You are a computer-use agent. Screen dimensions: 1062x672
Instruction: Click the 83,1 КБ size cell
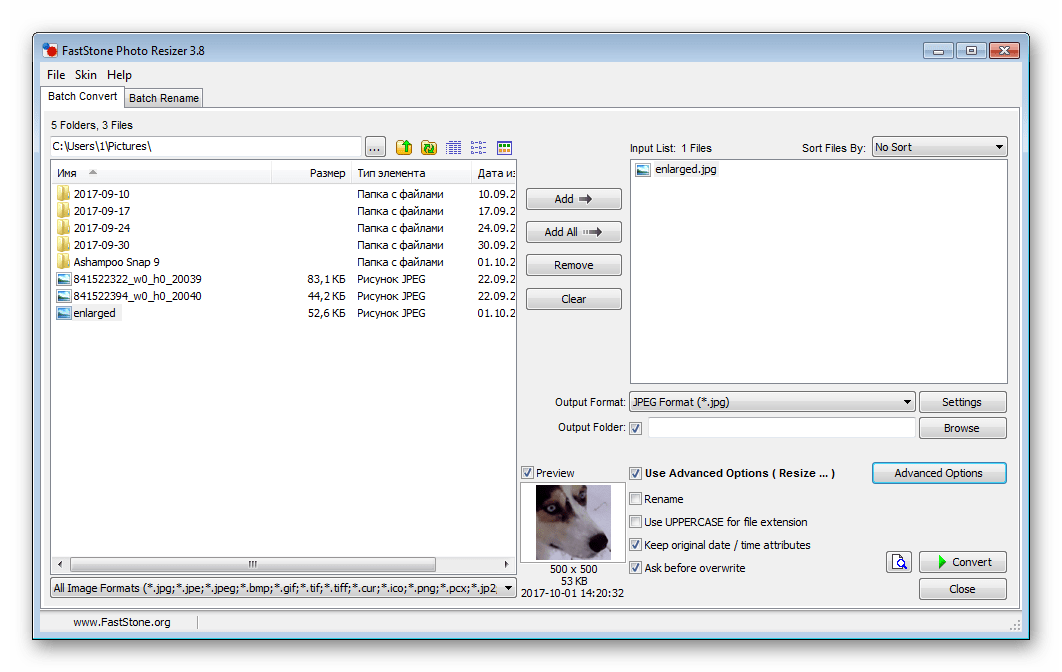click(x=326, y=279)
